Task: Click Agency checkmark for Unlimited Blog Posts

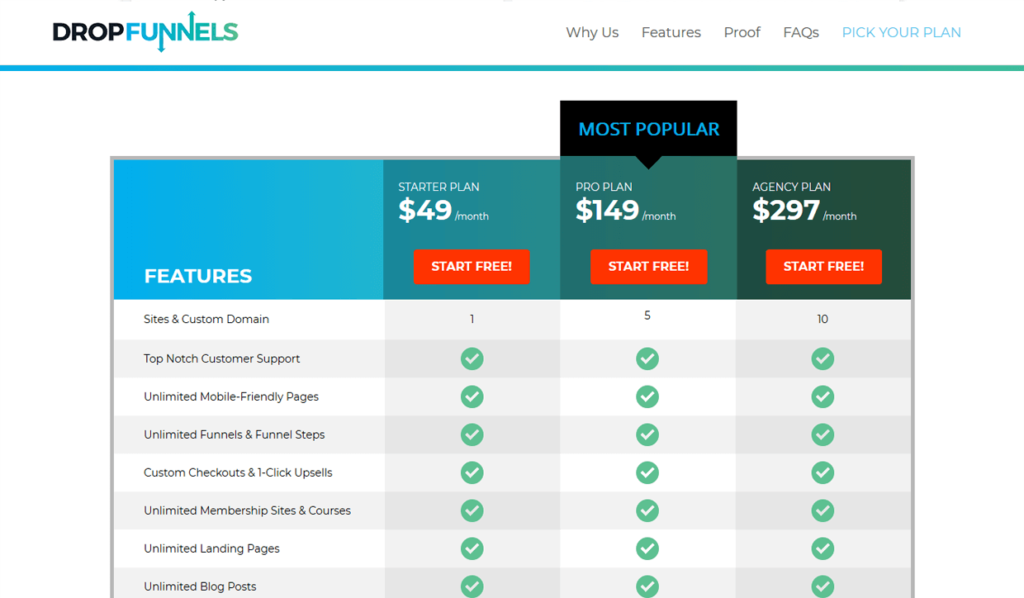Action: point(822,586)
